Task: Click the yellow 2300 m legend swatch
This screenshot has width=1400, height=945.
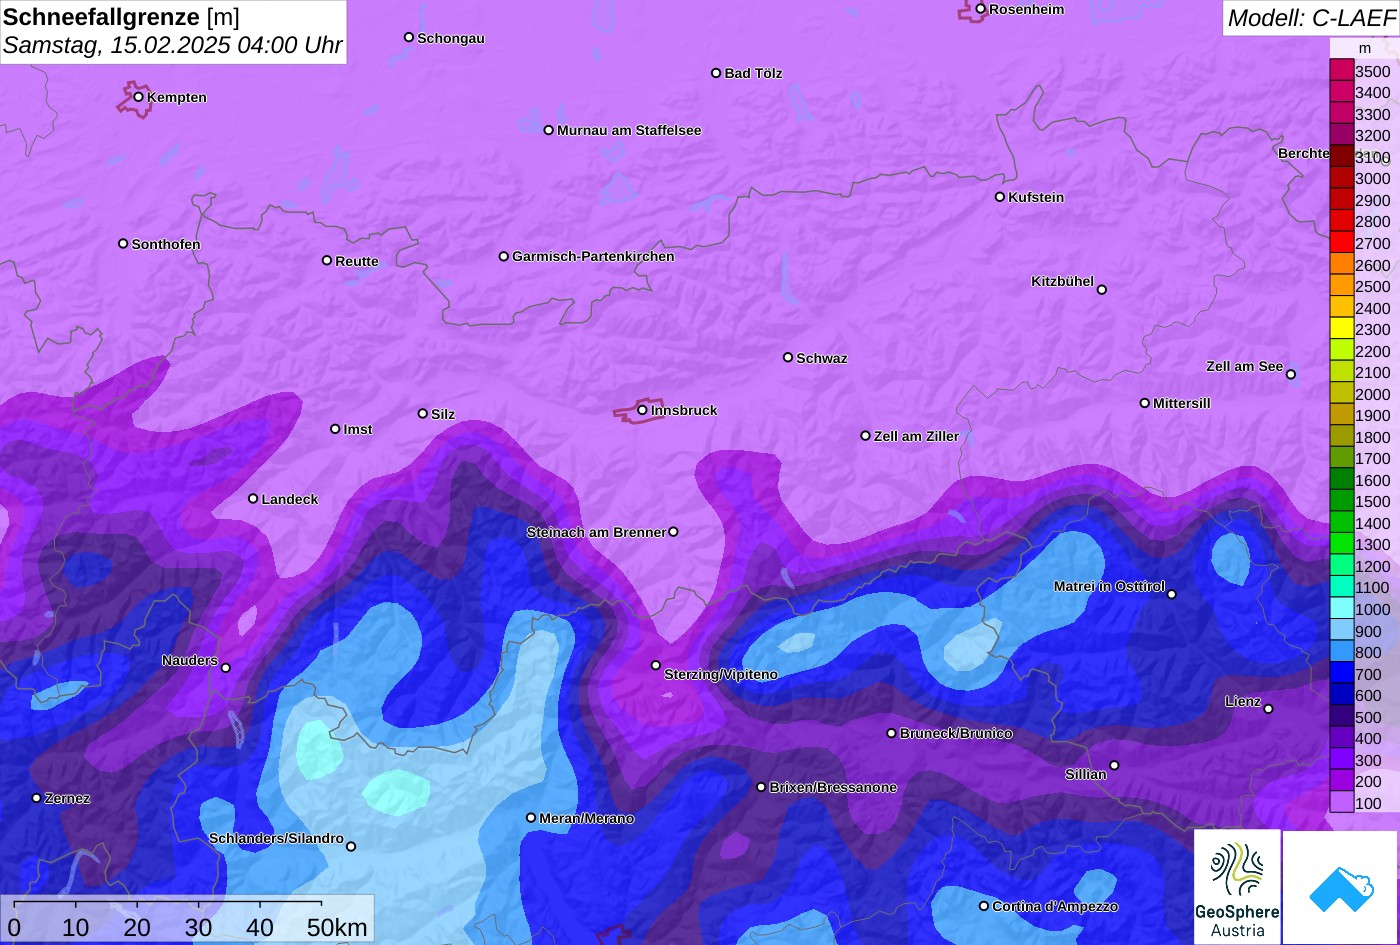Action: point(1341,329)
